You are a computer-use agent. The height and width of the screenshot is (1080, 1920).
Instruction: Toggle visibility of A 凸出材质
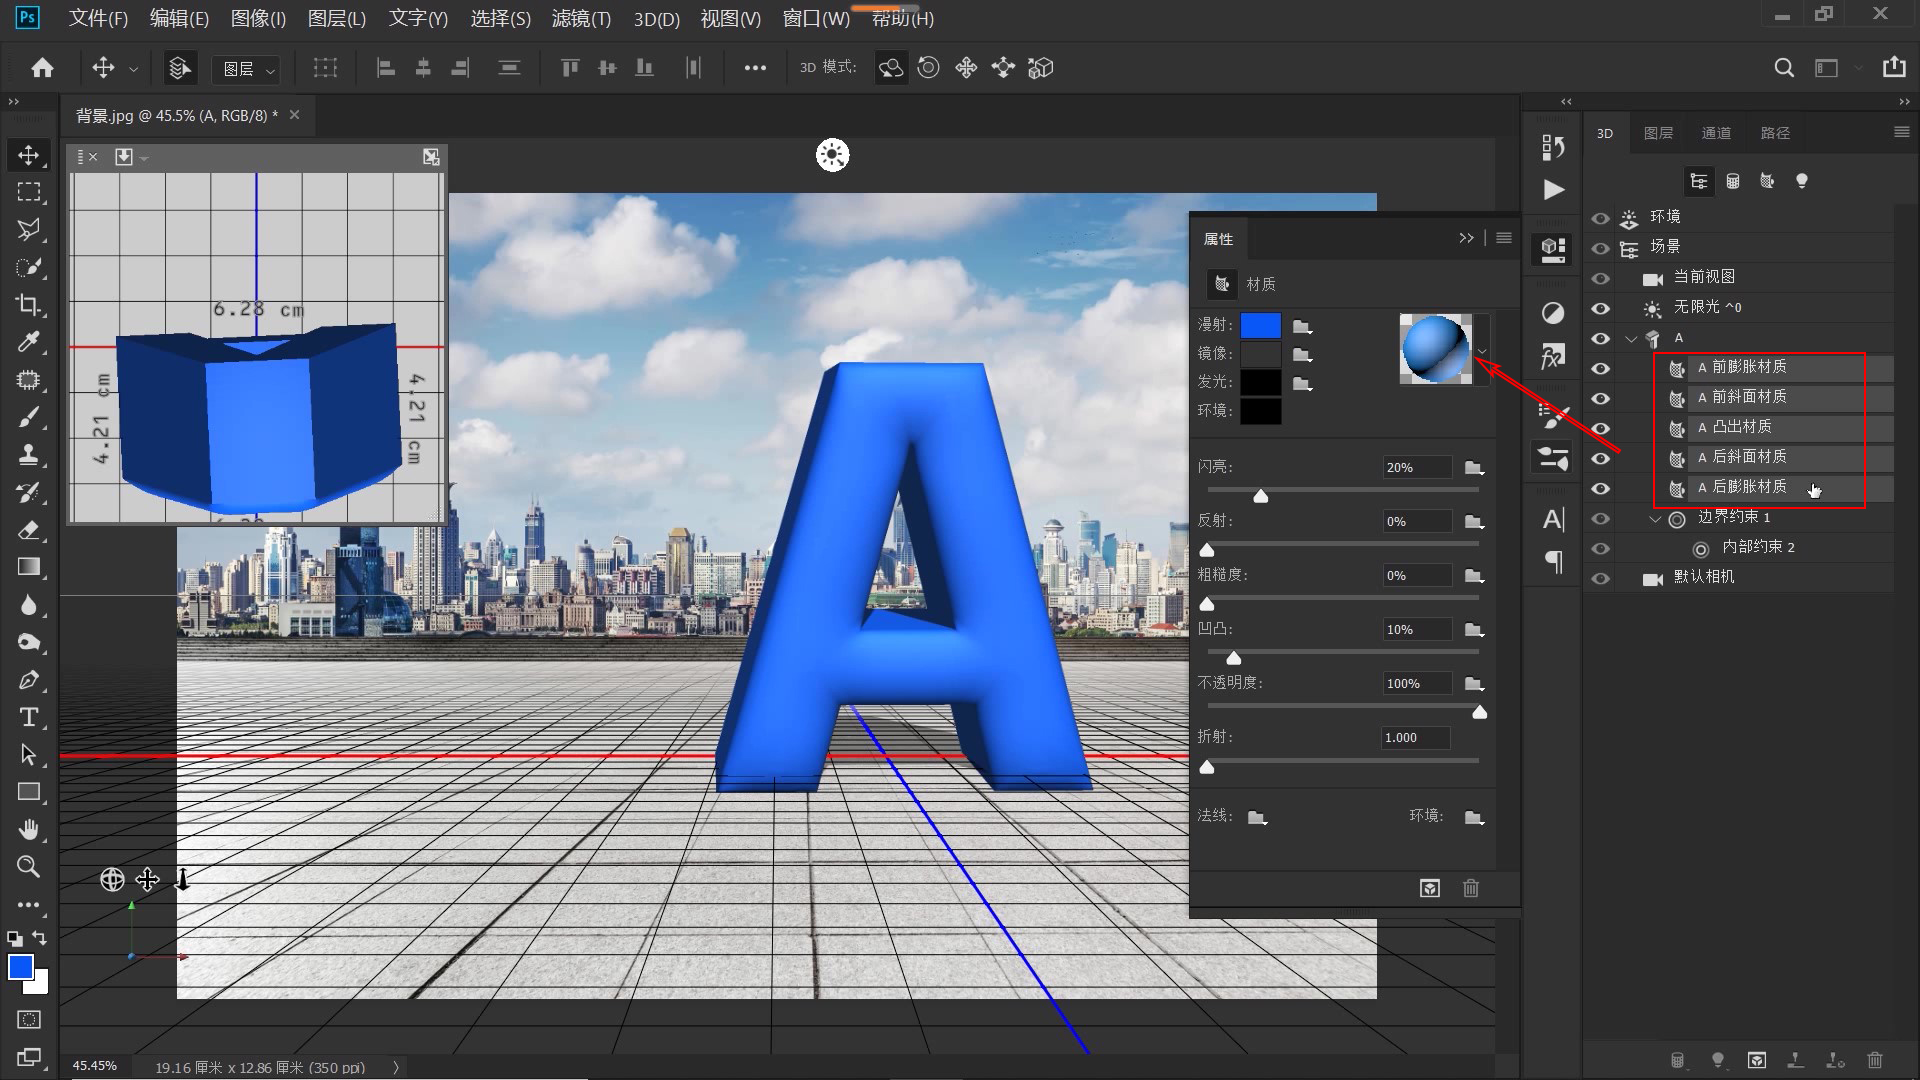click(1601, 428)
